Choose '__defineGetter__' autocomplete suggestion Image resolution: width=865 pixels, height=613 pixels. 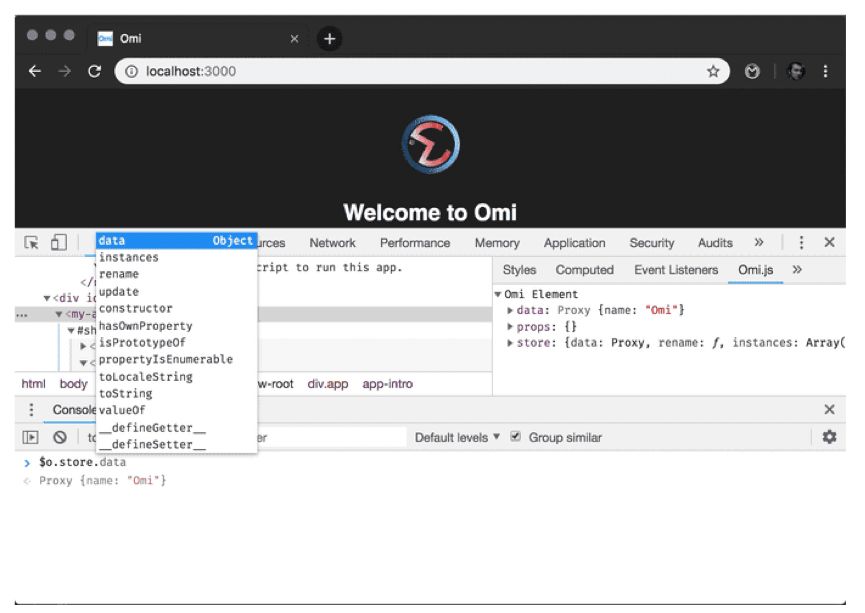coord(177,428)
